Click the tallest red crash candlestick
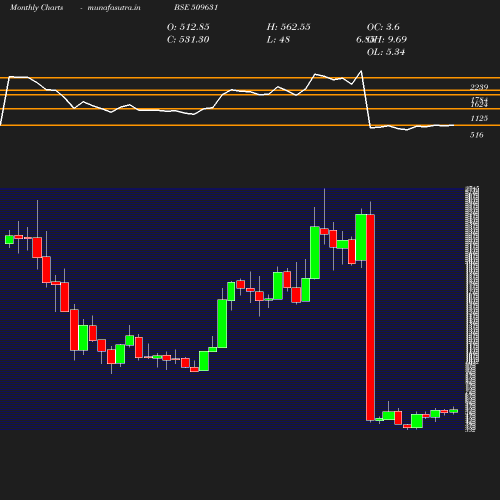 click(370, 317)
